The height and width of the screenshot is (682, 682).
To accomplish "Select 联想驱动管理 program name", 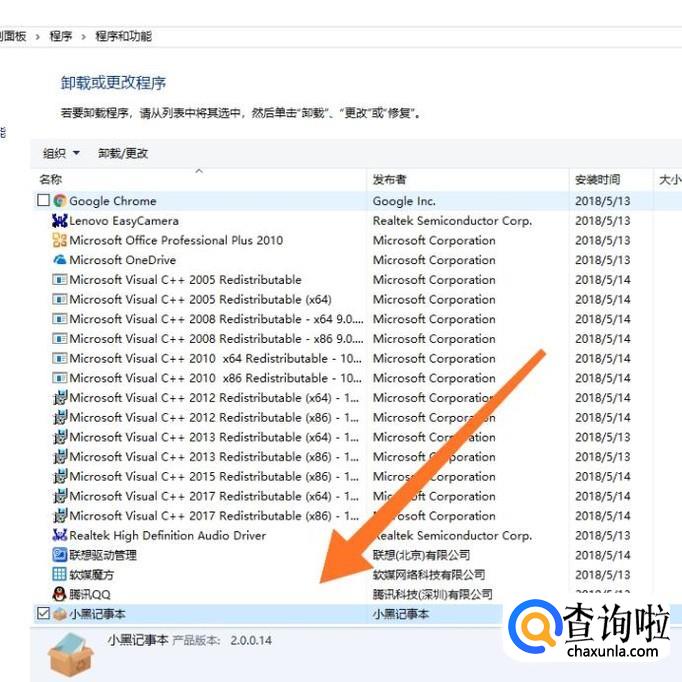I will [103, 555].
